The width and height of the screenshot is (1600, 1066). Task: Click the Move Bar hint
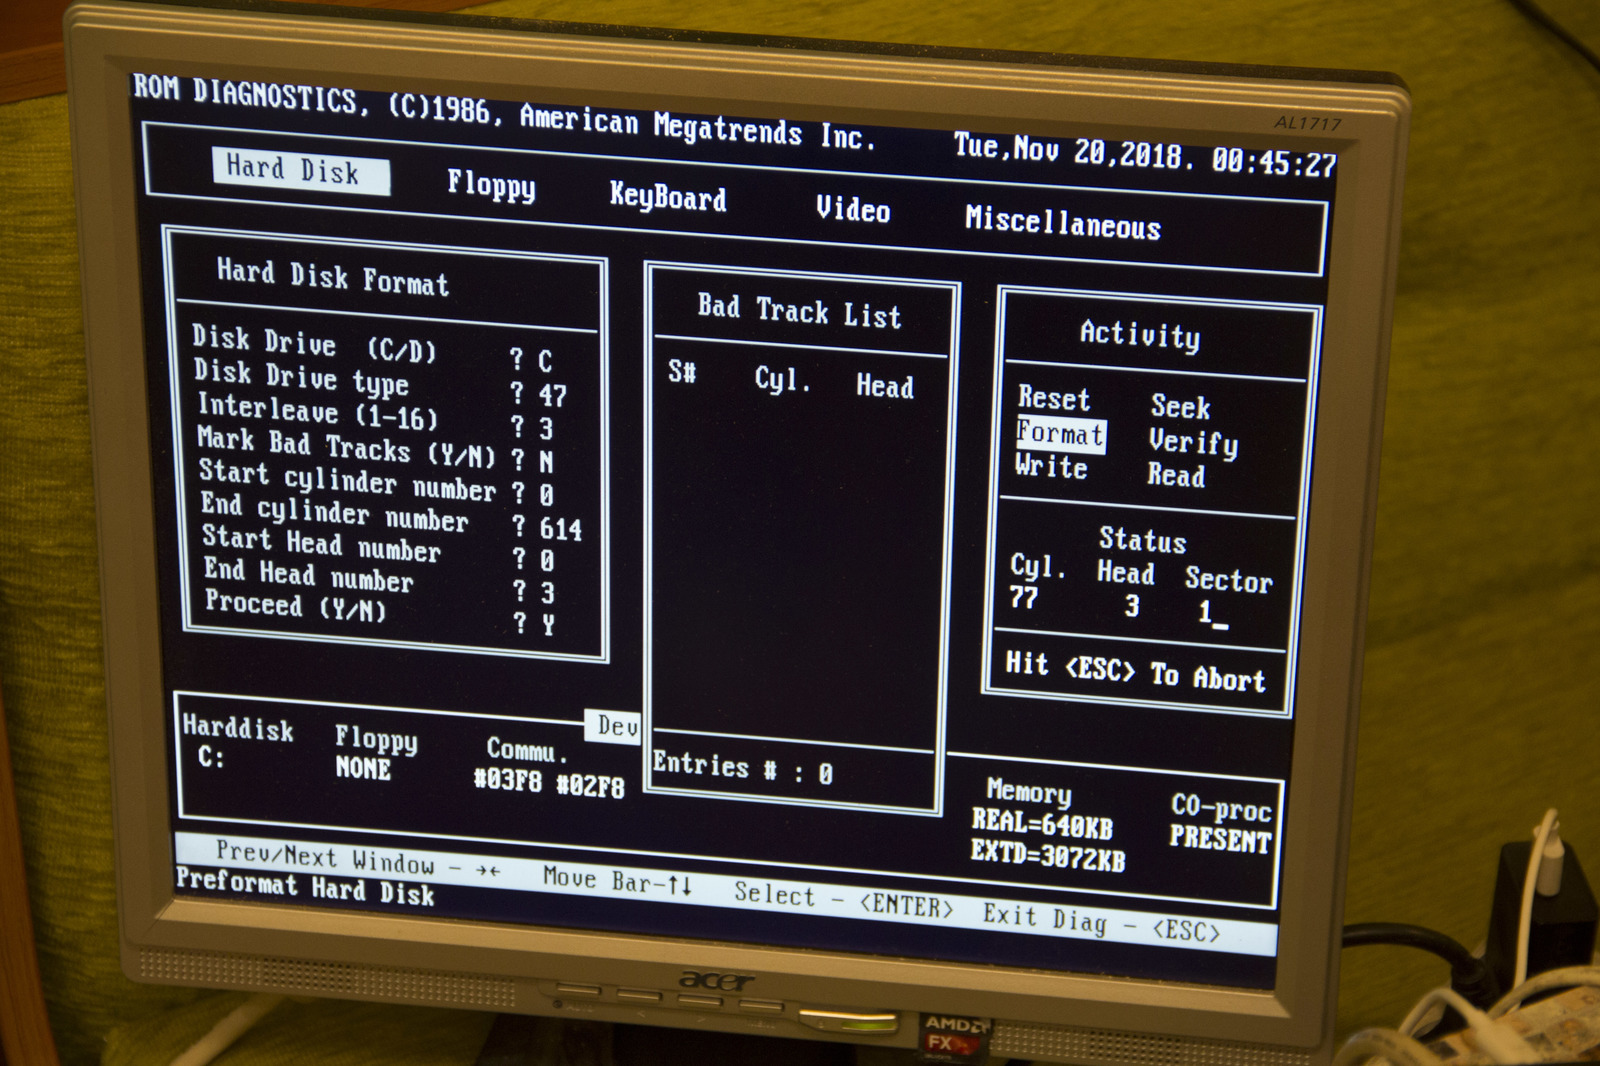click(617, 881)
